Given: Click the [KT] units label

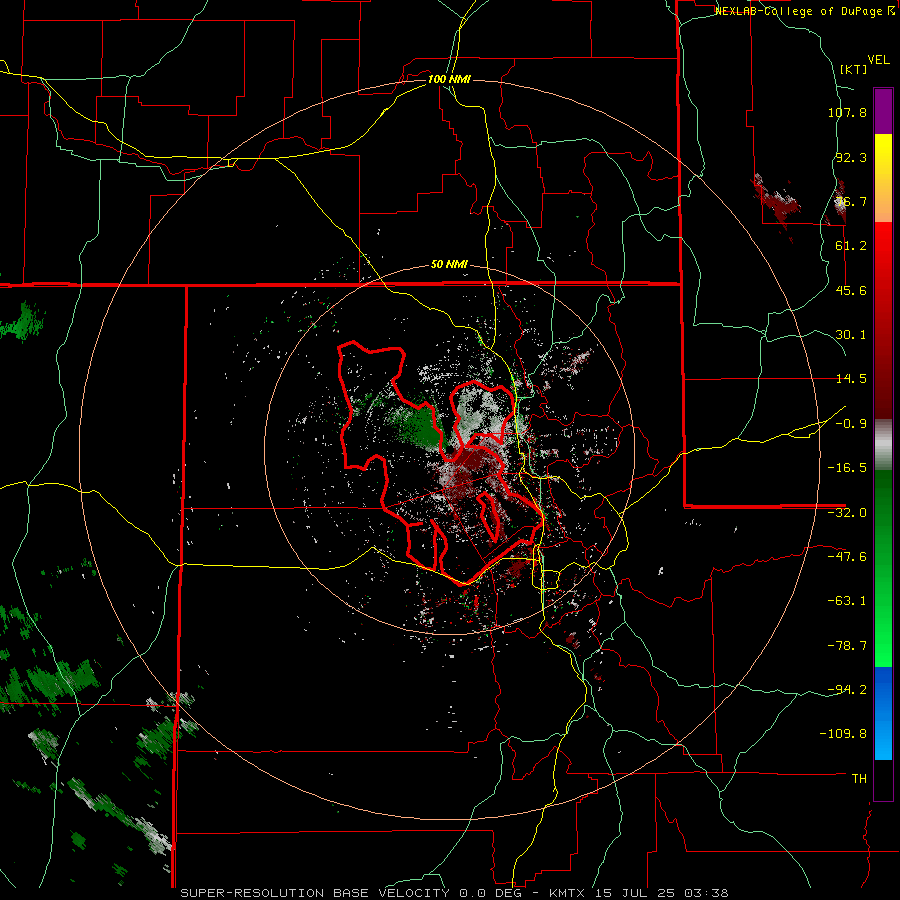Looking at the screenshot, I should tap(853, 69).
